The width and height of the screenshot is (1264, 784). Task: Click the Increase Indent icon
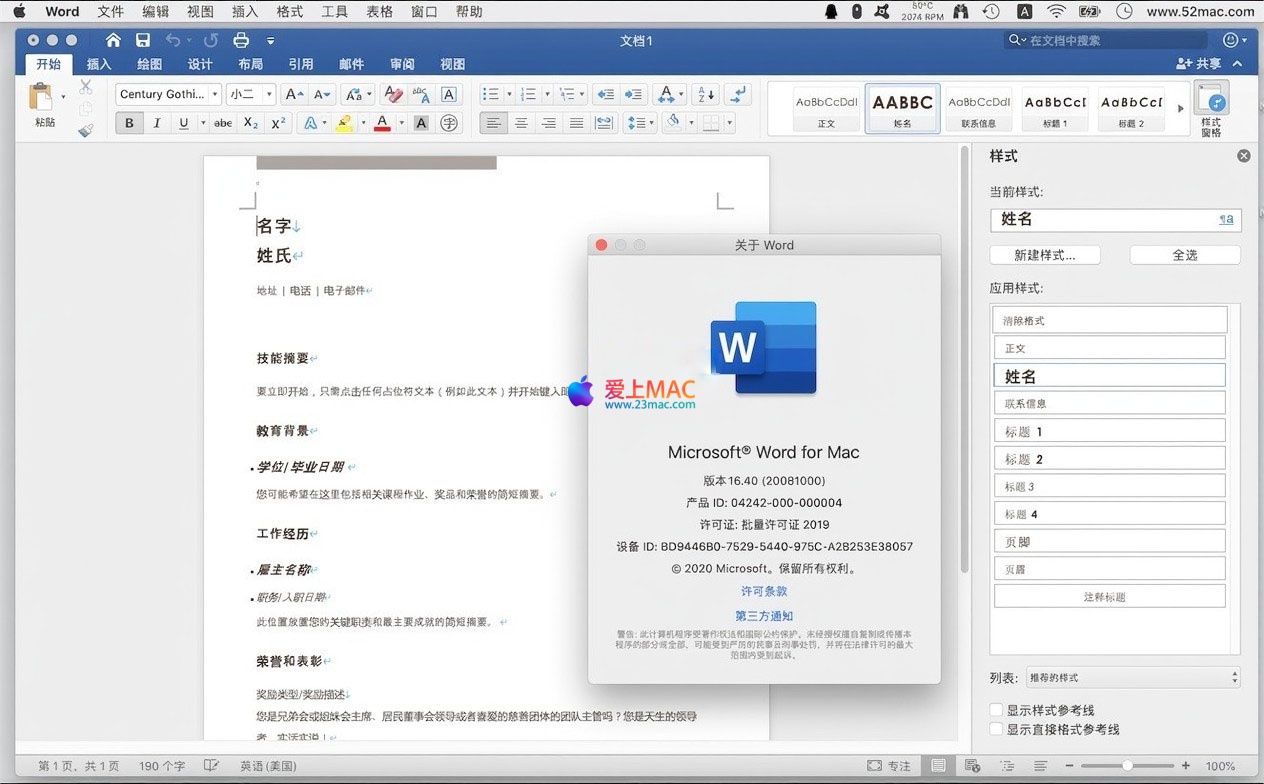coord(633,94)
